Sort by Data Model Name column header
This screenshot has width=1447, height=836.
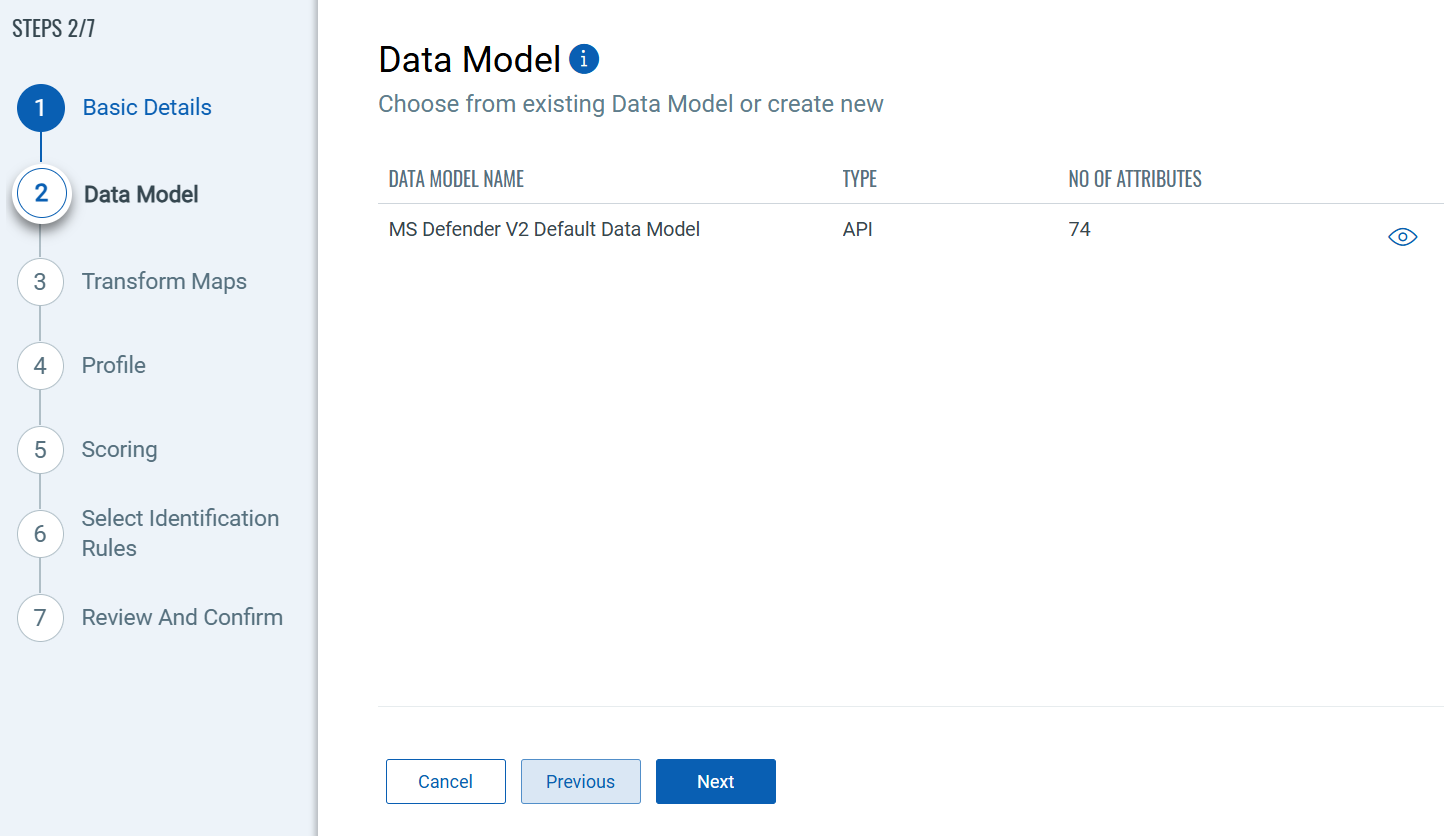[456, 180]
